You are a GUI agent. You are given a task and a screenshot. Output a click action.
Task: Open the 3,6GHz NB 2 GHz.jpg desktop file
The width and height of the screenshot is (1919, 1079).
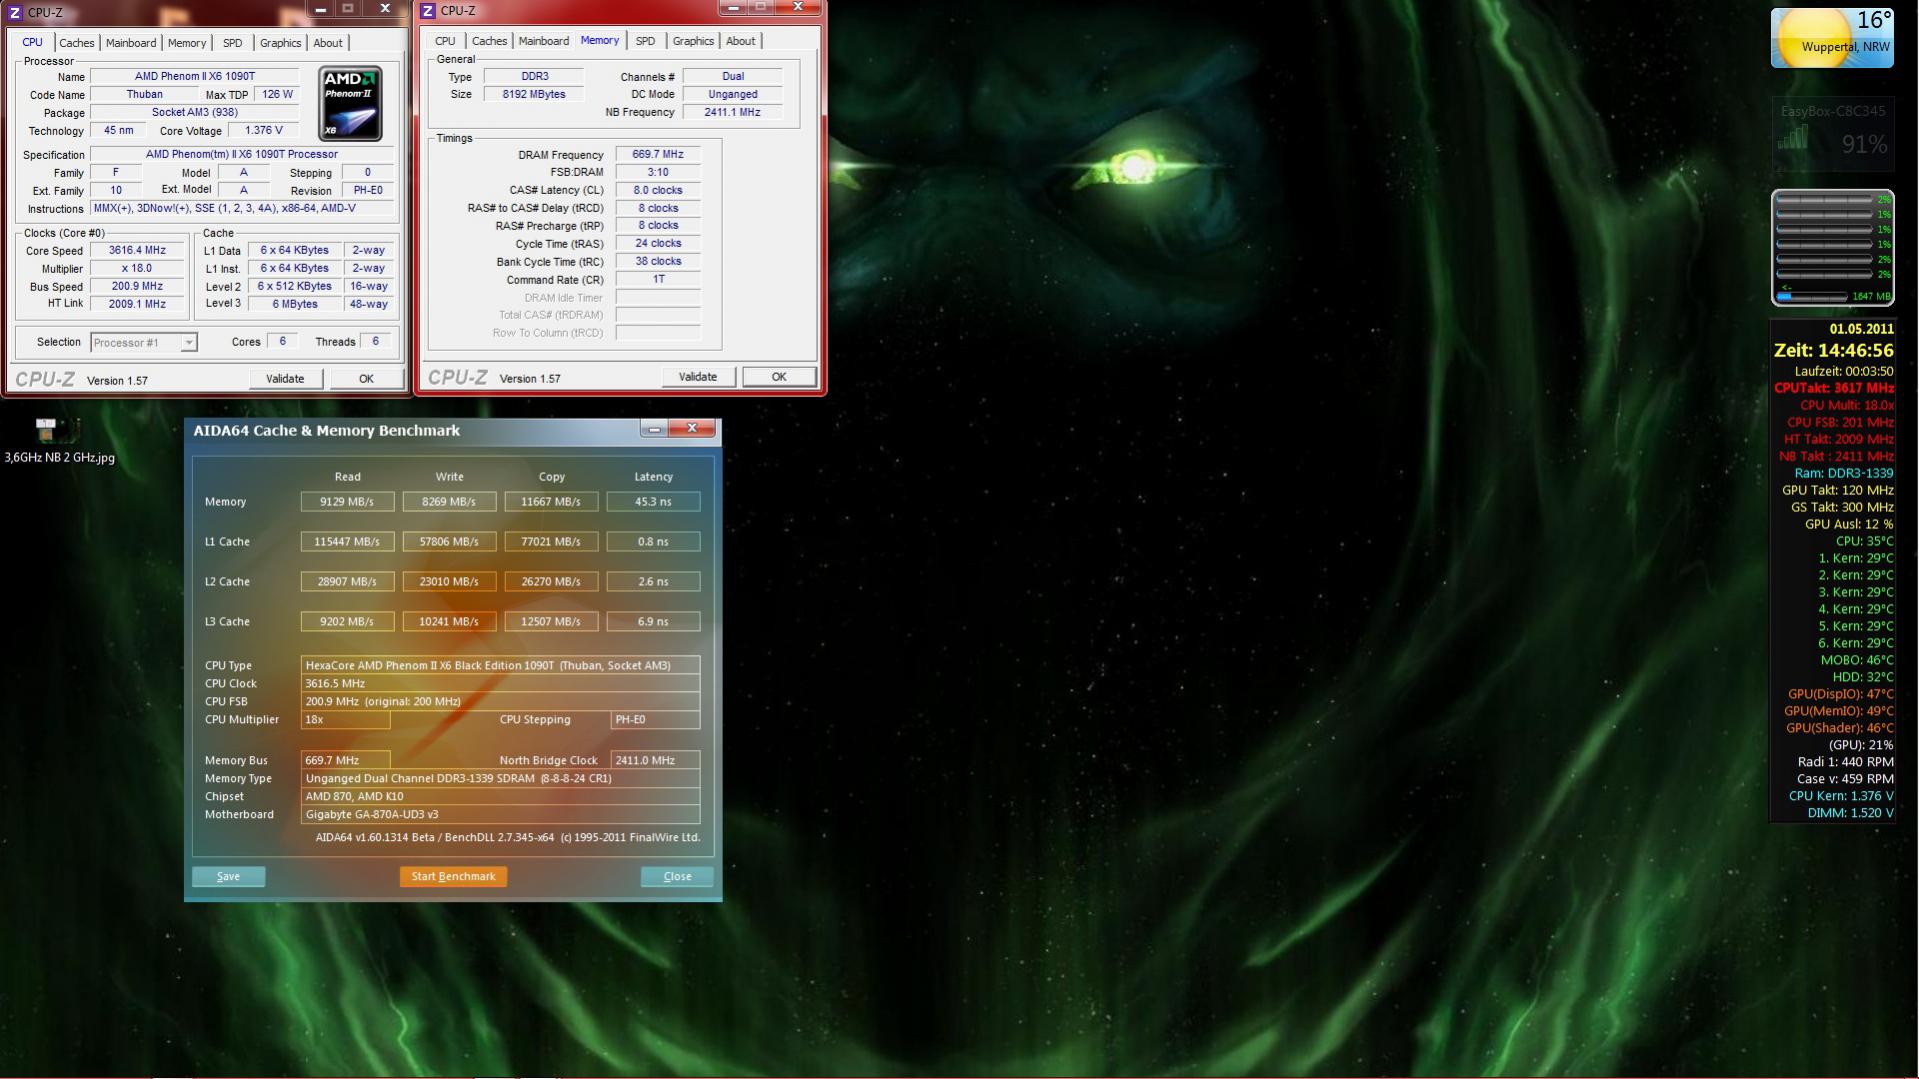58,441
